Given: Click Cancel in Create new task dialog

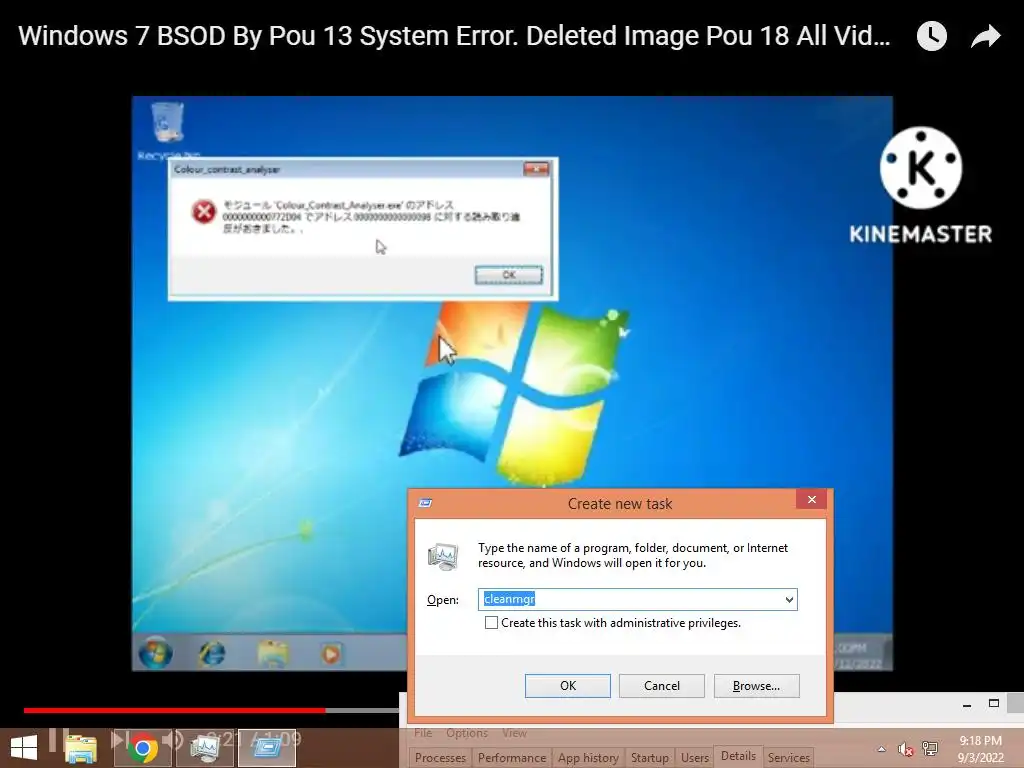Looking at the screenshot, I should click(662, 686).
